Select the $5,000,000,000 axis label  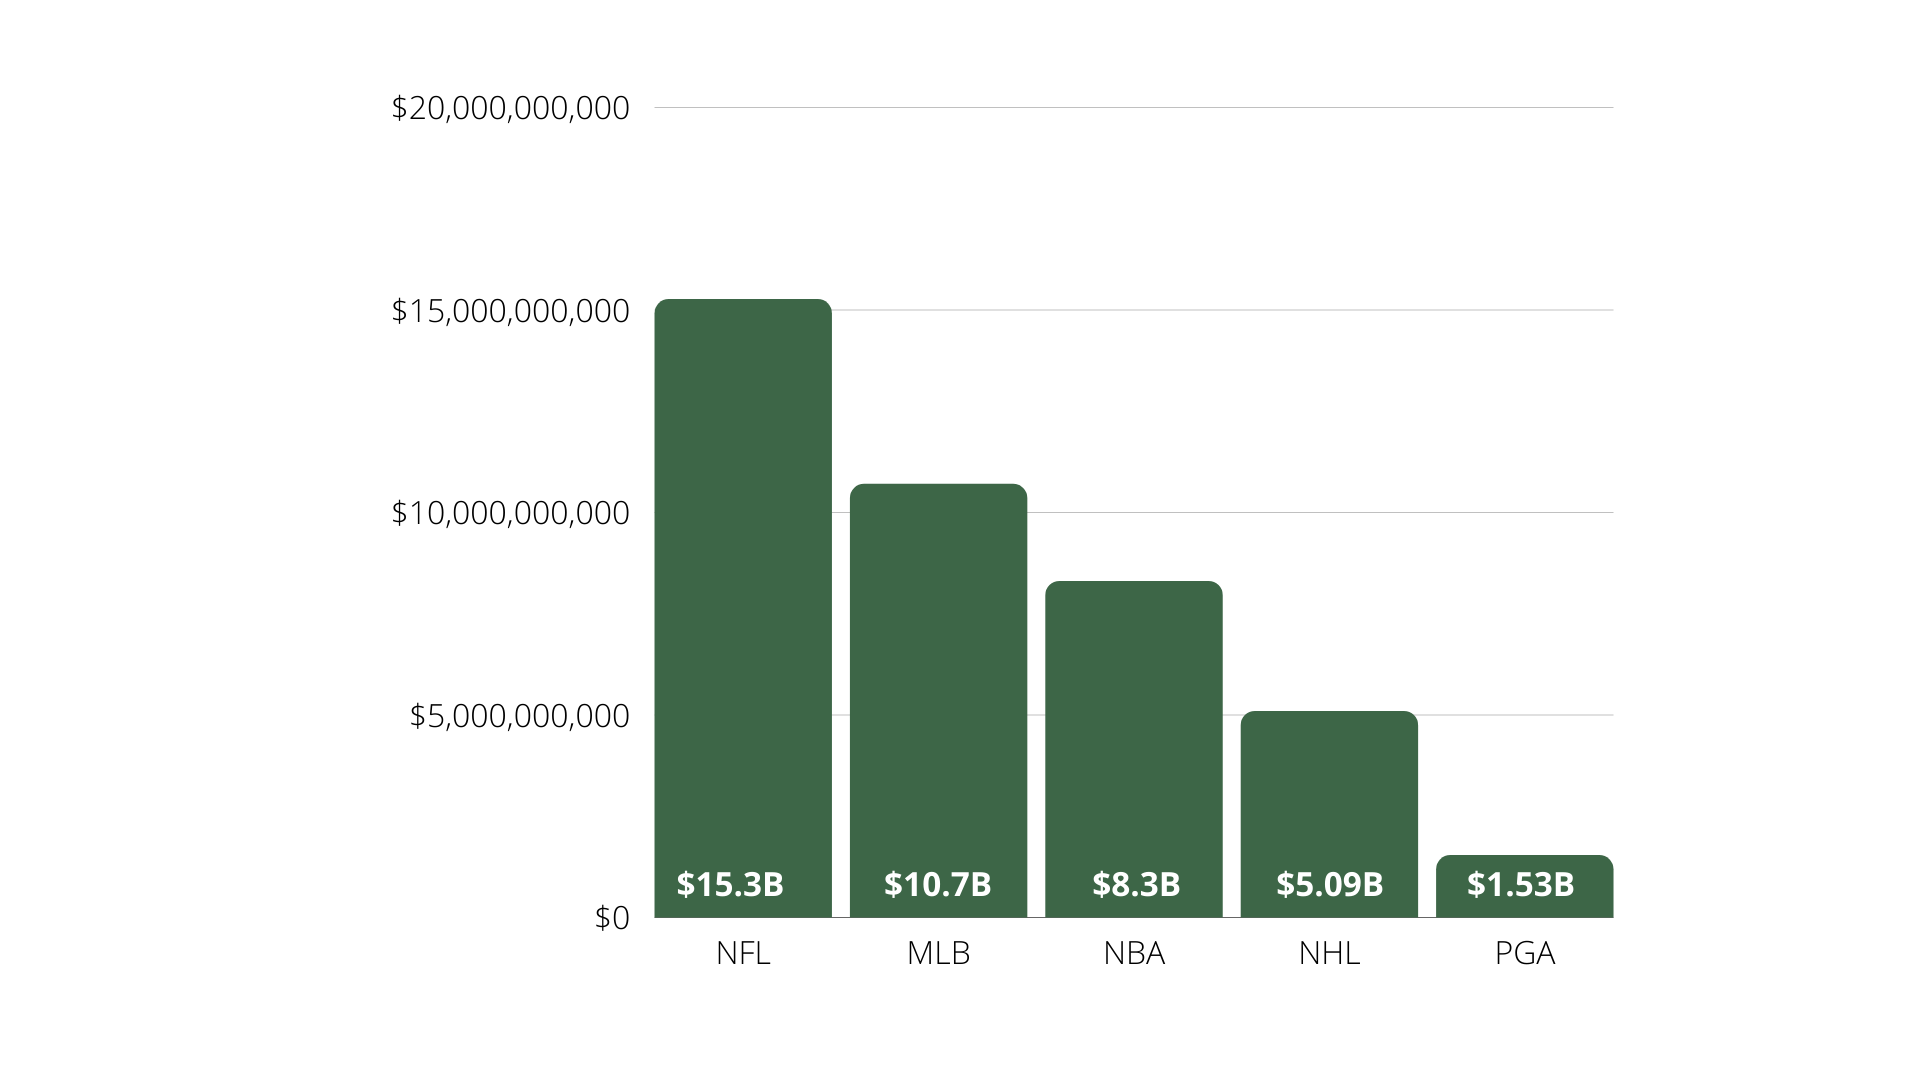coord(519,716)
